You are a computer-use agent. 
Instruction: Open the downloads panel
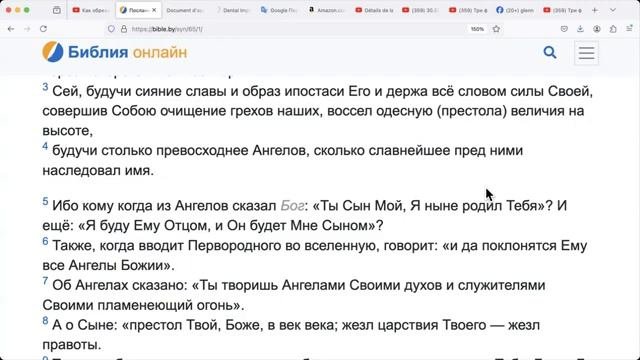[580, 29]
